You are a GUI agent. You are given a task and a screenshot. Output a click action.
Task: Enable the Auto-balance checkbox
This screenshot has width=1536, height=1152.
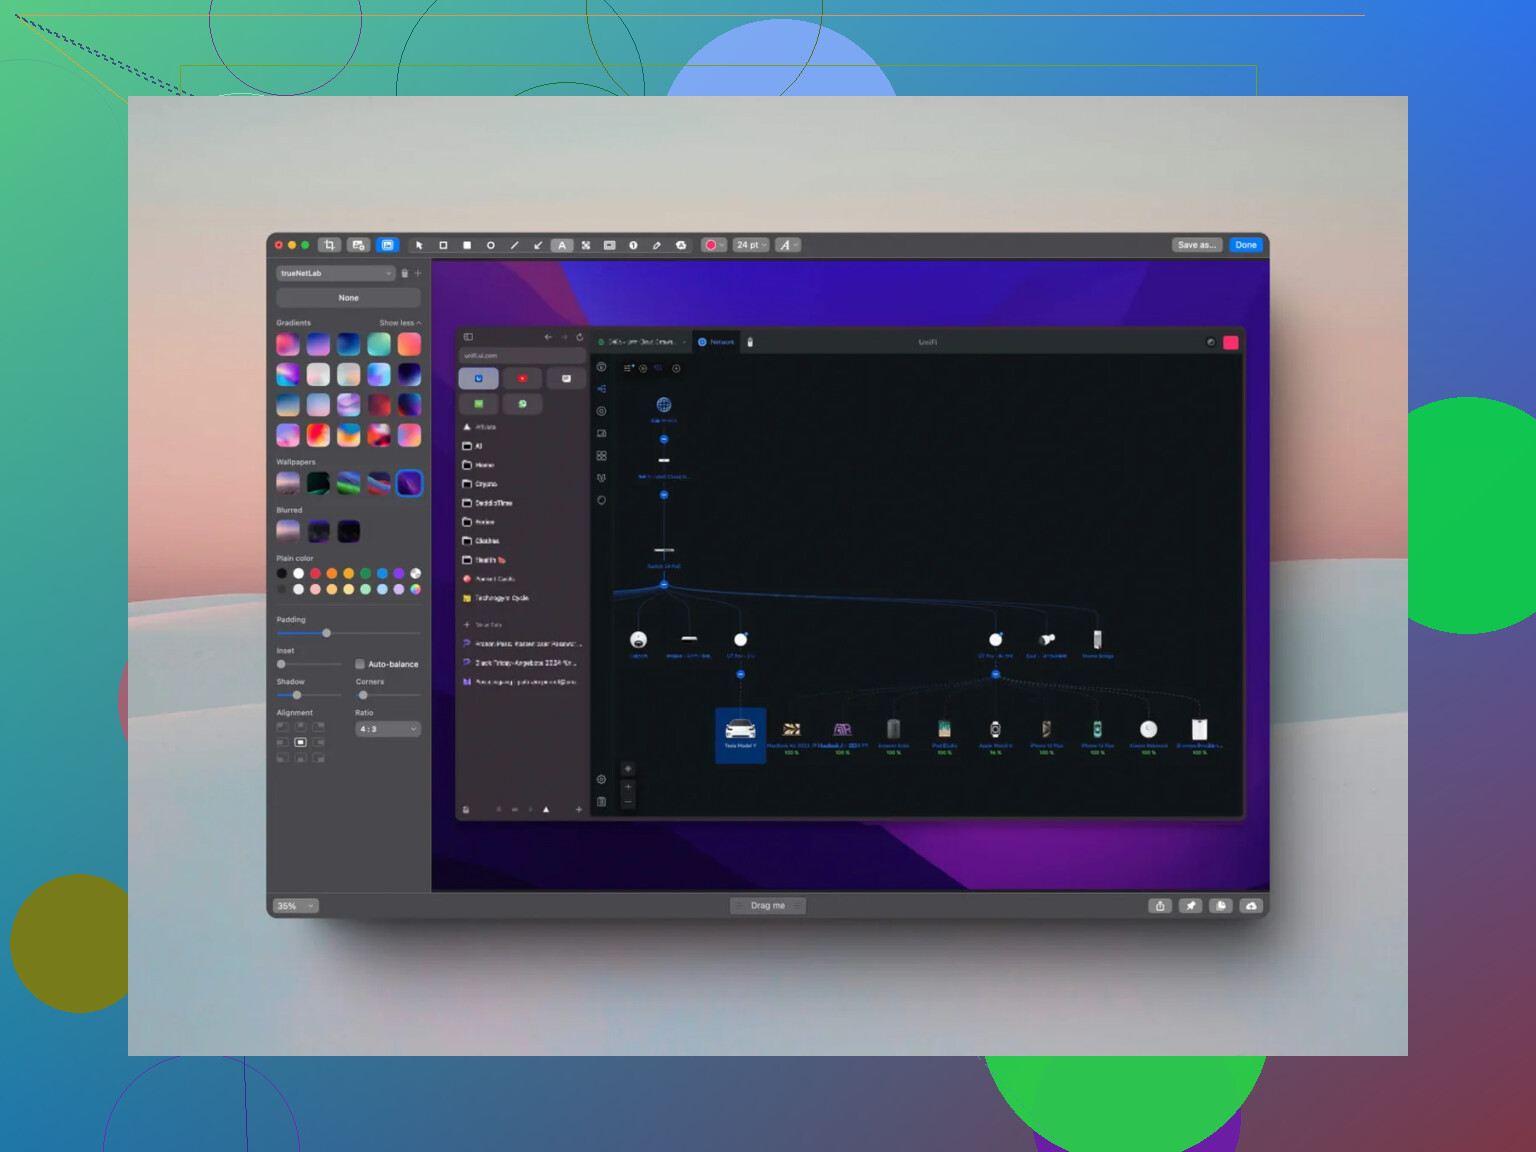[x=360, y=664]
